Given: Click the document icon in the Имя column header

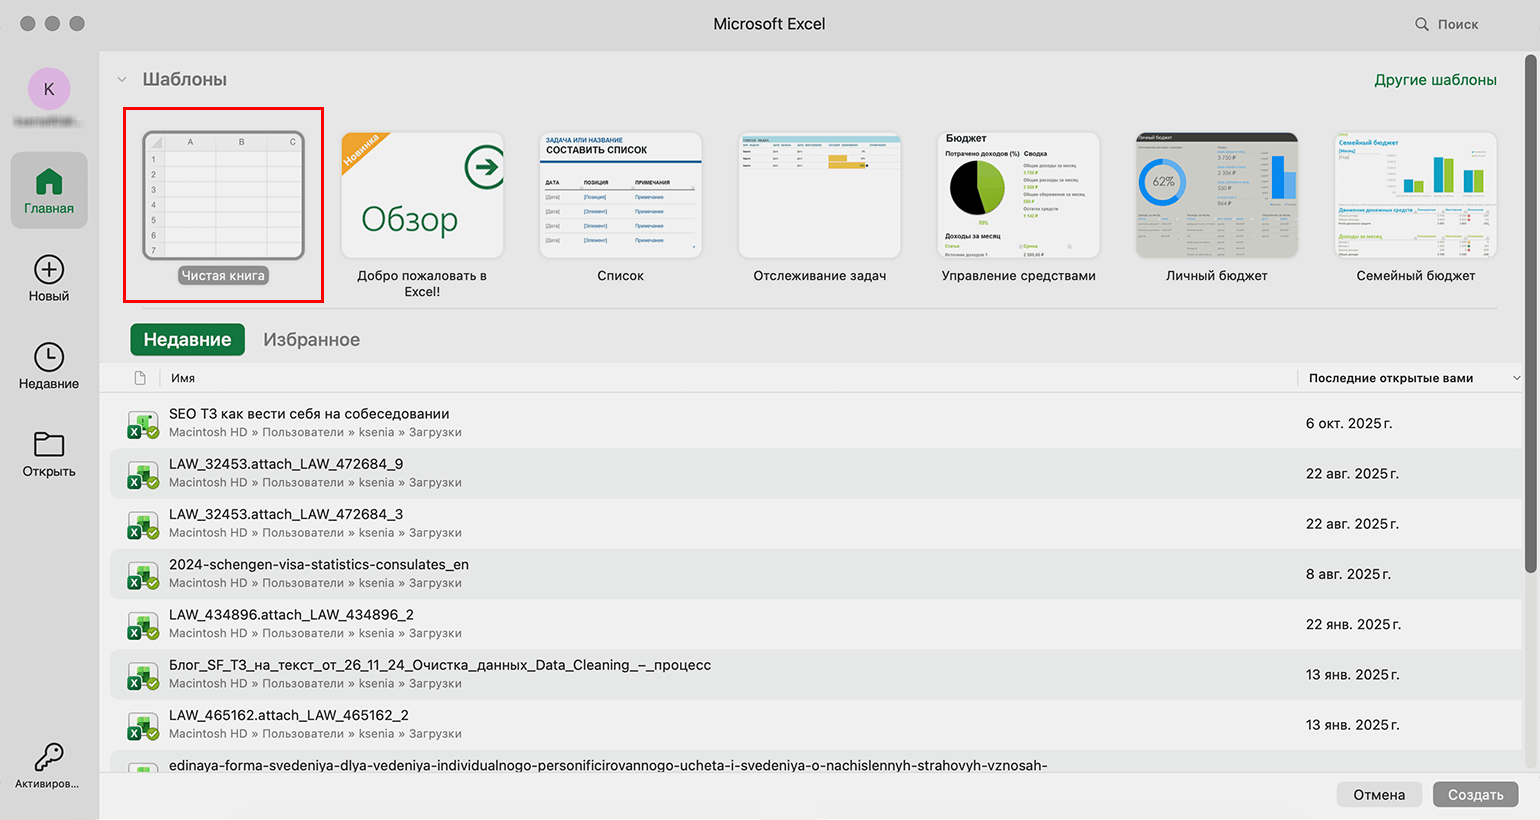Looking at the screenshot, I should [x=140, y=378].
